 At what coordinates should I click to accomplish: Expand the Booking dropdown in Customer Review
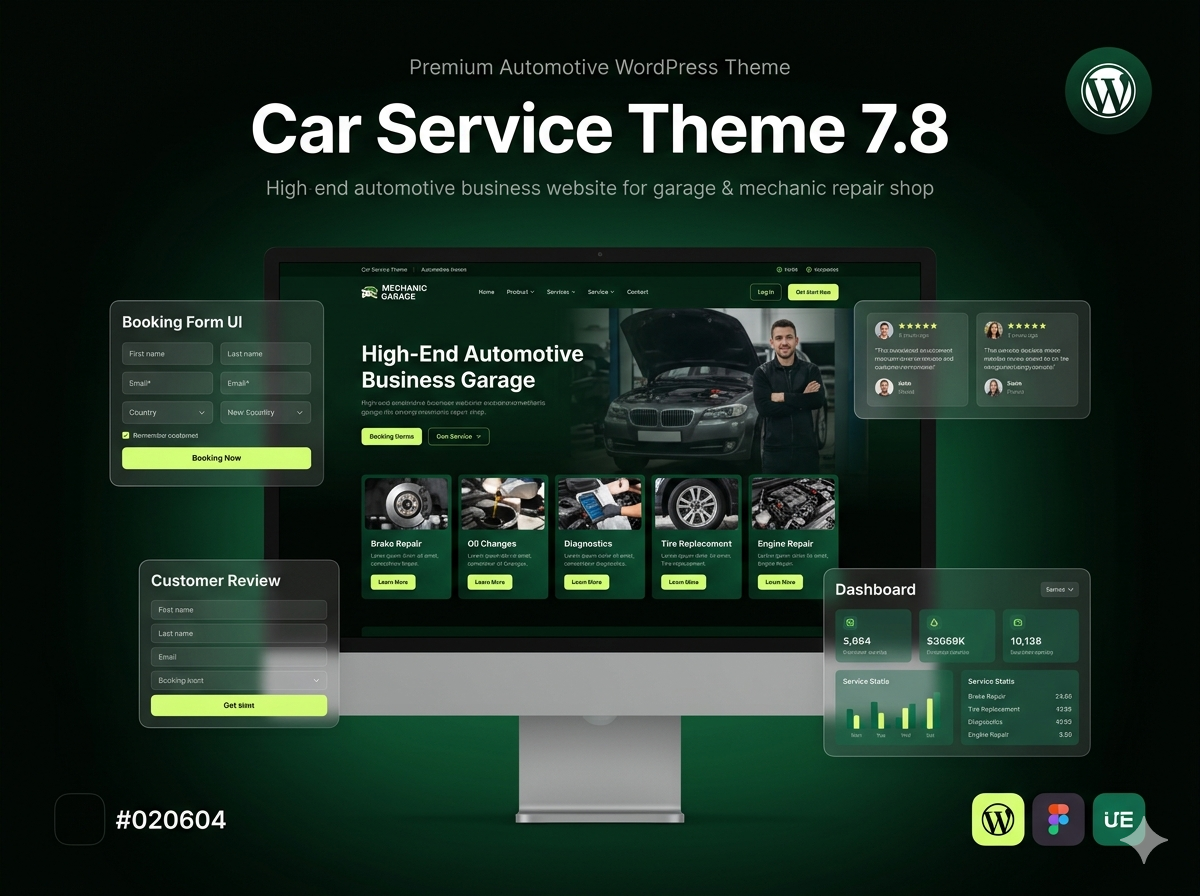[x=239, y=680]
